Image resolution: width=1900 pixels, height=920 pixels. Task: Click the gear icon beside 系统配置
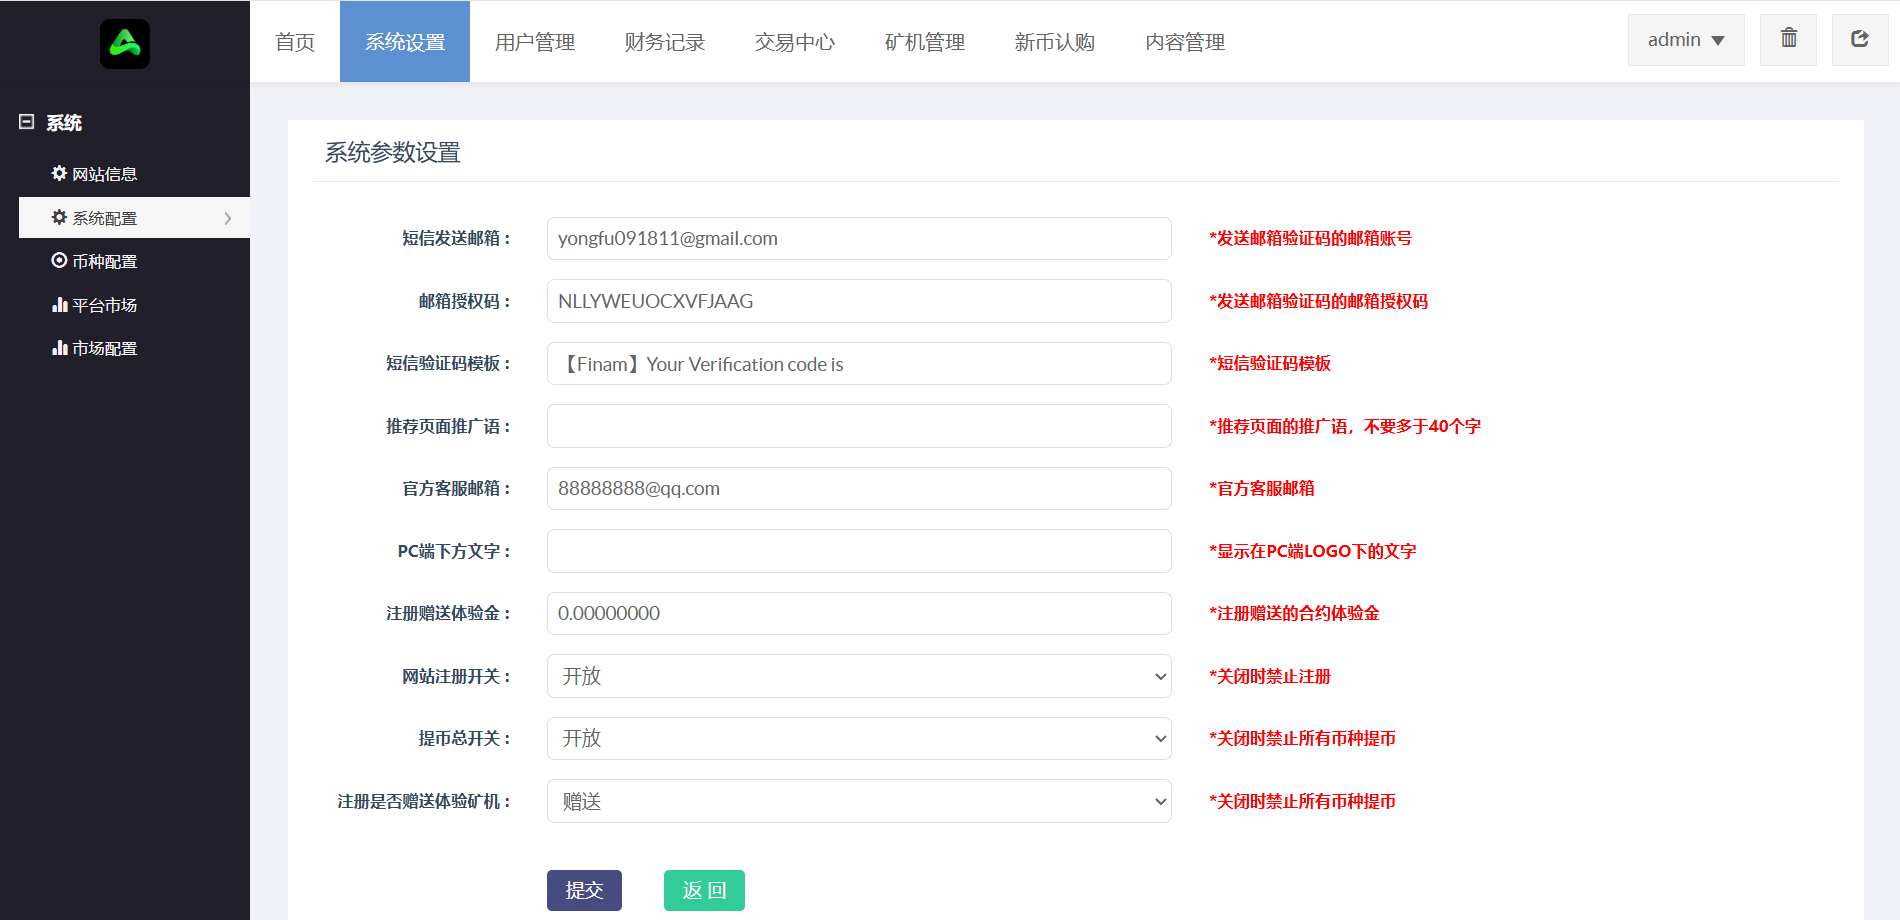[59, 217]
